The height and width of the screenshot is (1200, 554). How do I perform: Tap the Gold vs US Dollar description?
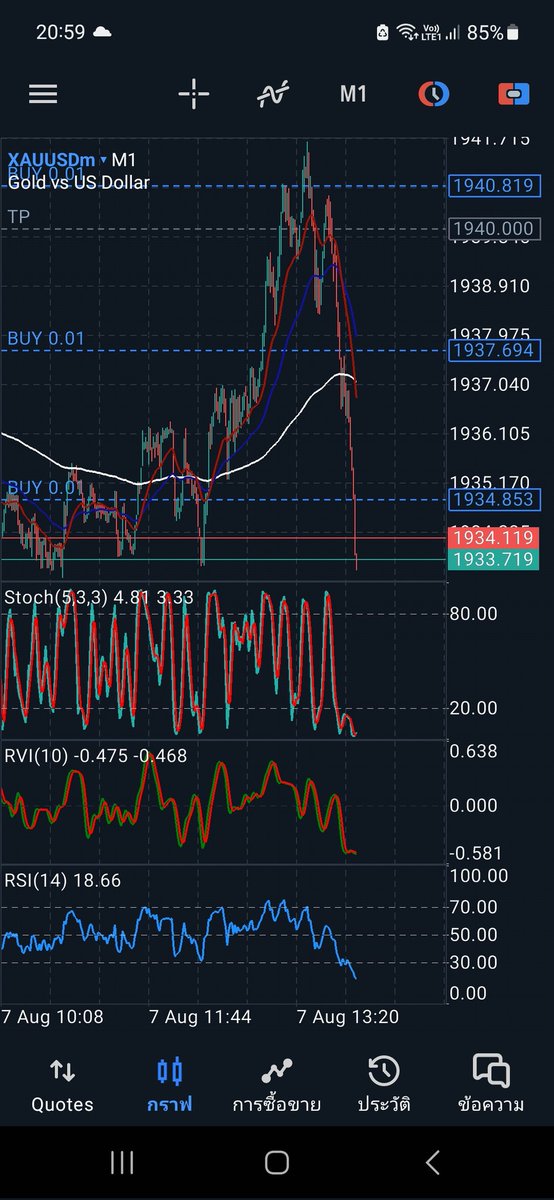click(79, 182)
